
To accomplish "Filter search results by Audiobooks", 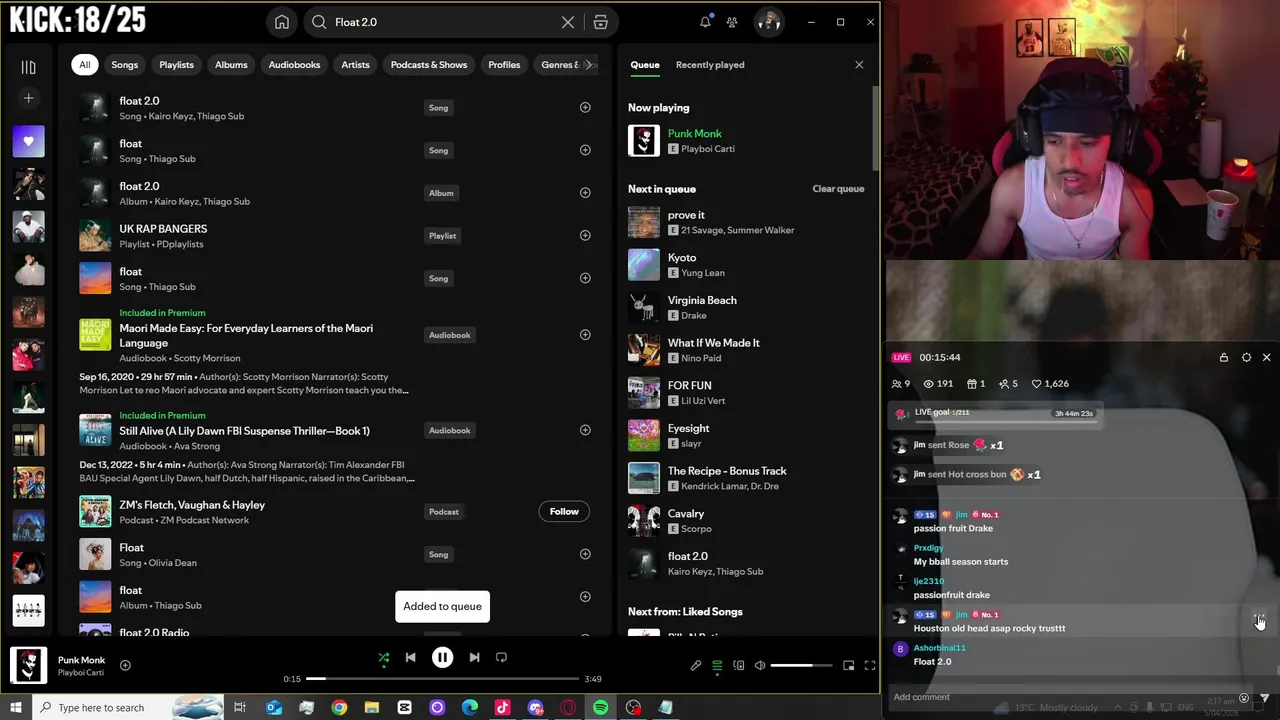I will 294,65.
